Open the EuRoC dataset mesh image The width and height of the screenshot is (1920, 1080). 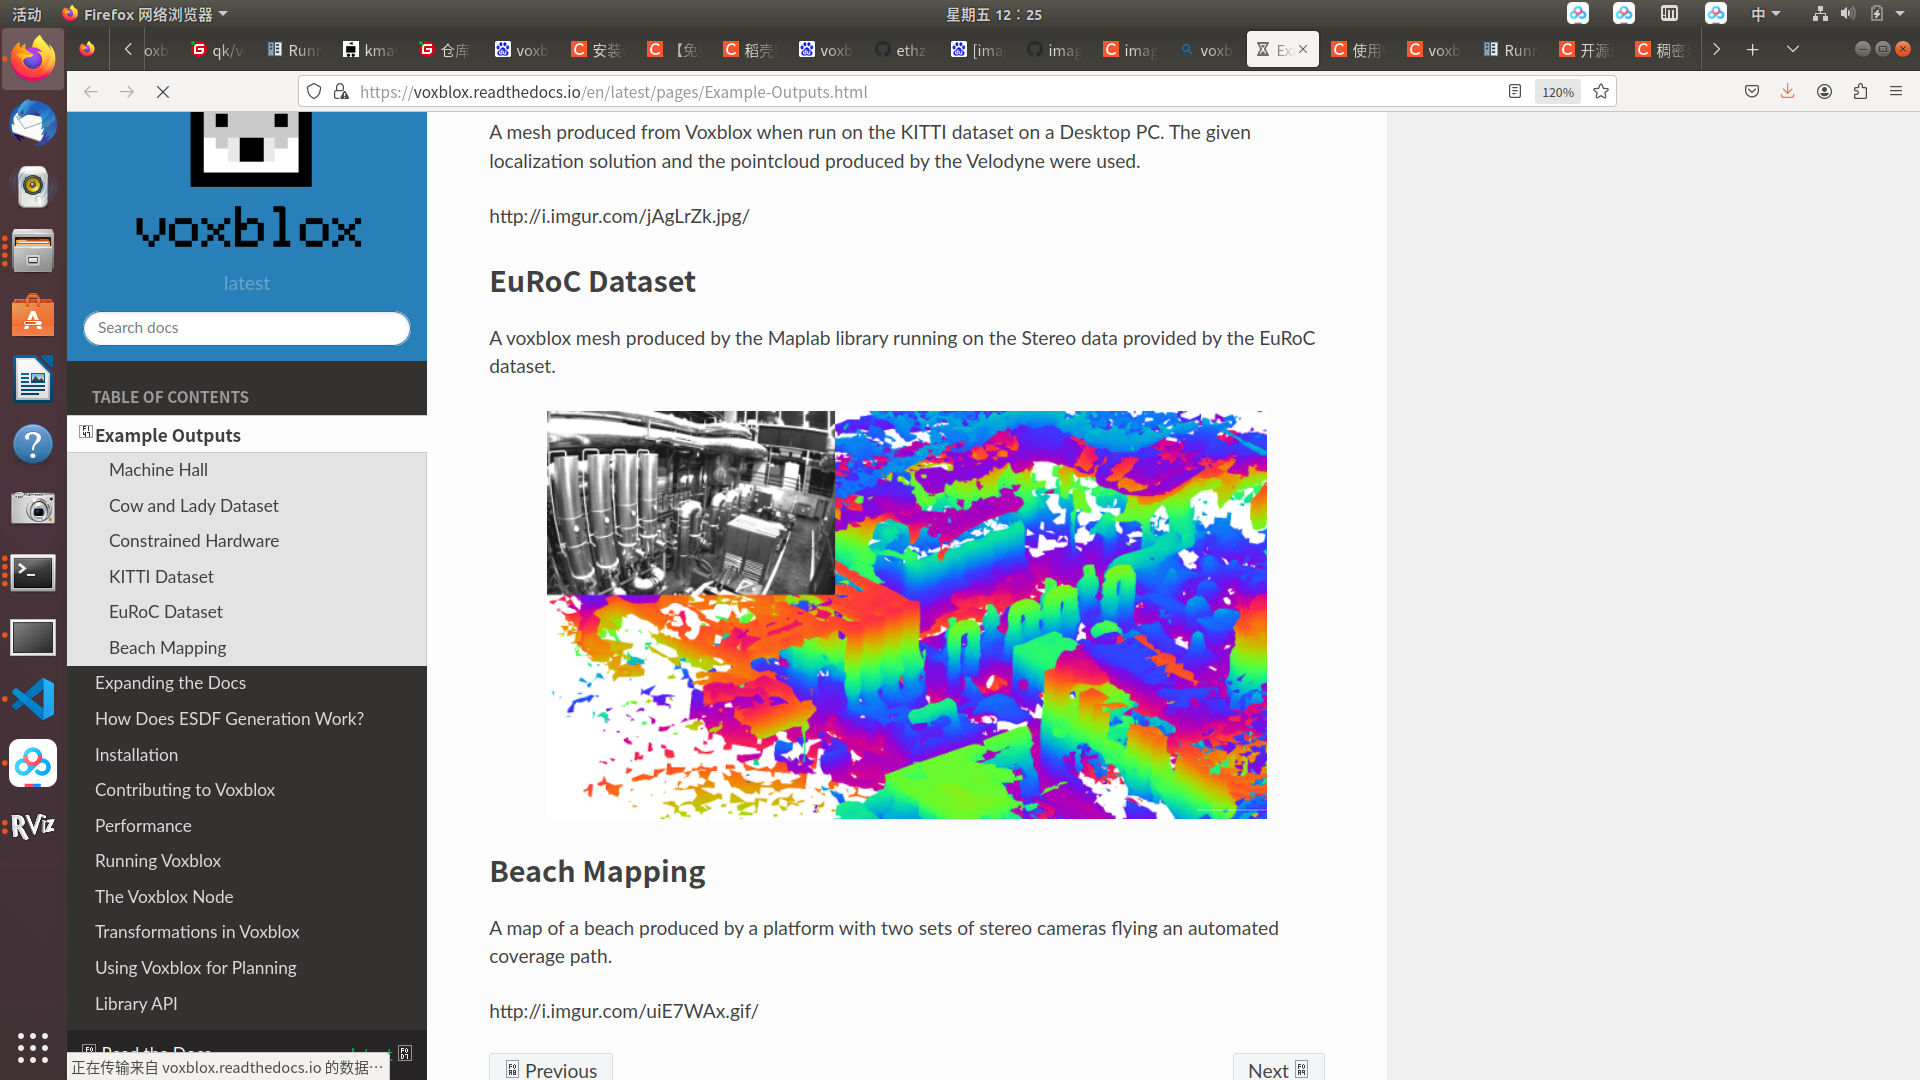tap(906, 614)
